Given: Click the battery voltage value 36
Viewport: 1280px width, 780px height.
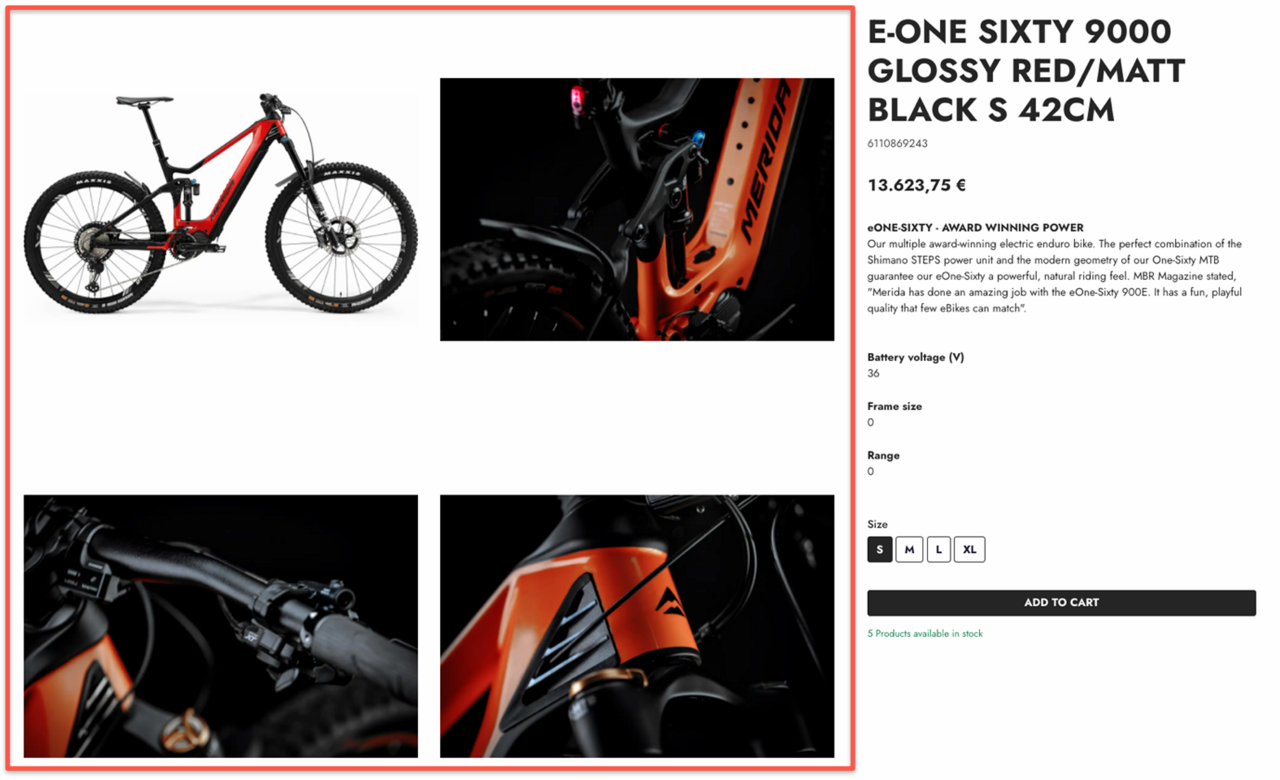Looking at the screenshot, I should point(873,373).
